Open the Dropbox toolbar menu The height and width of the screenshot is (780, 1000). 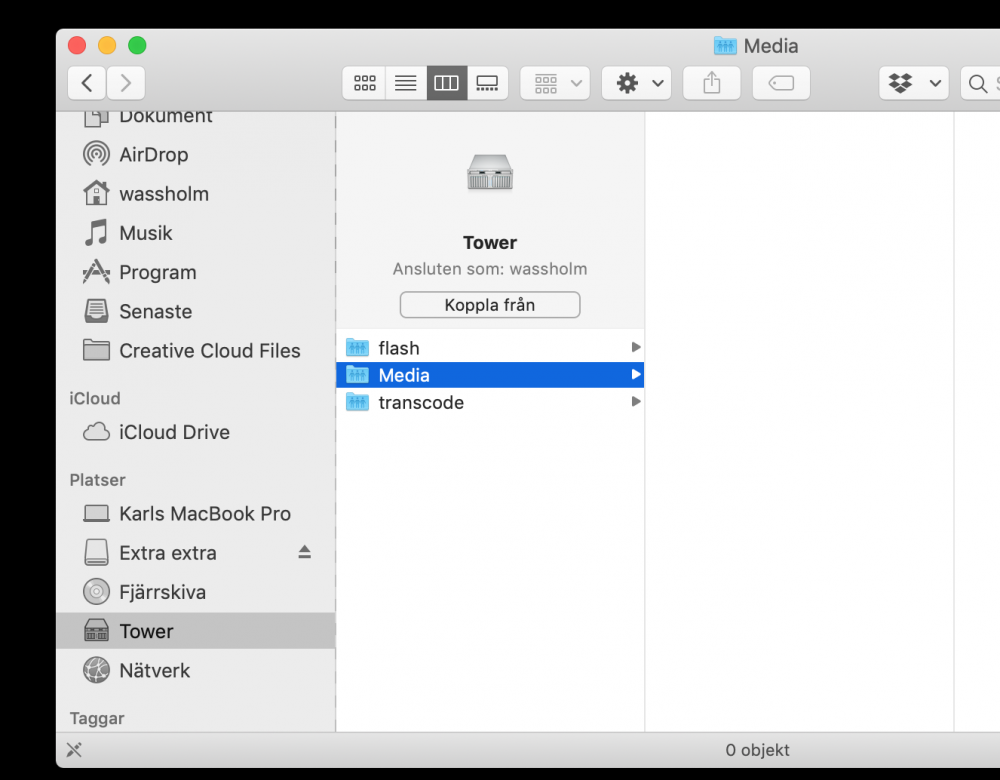(x=914, y=83)
